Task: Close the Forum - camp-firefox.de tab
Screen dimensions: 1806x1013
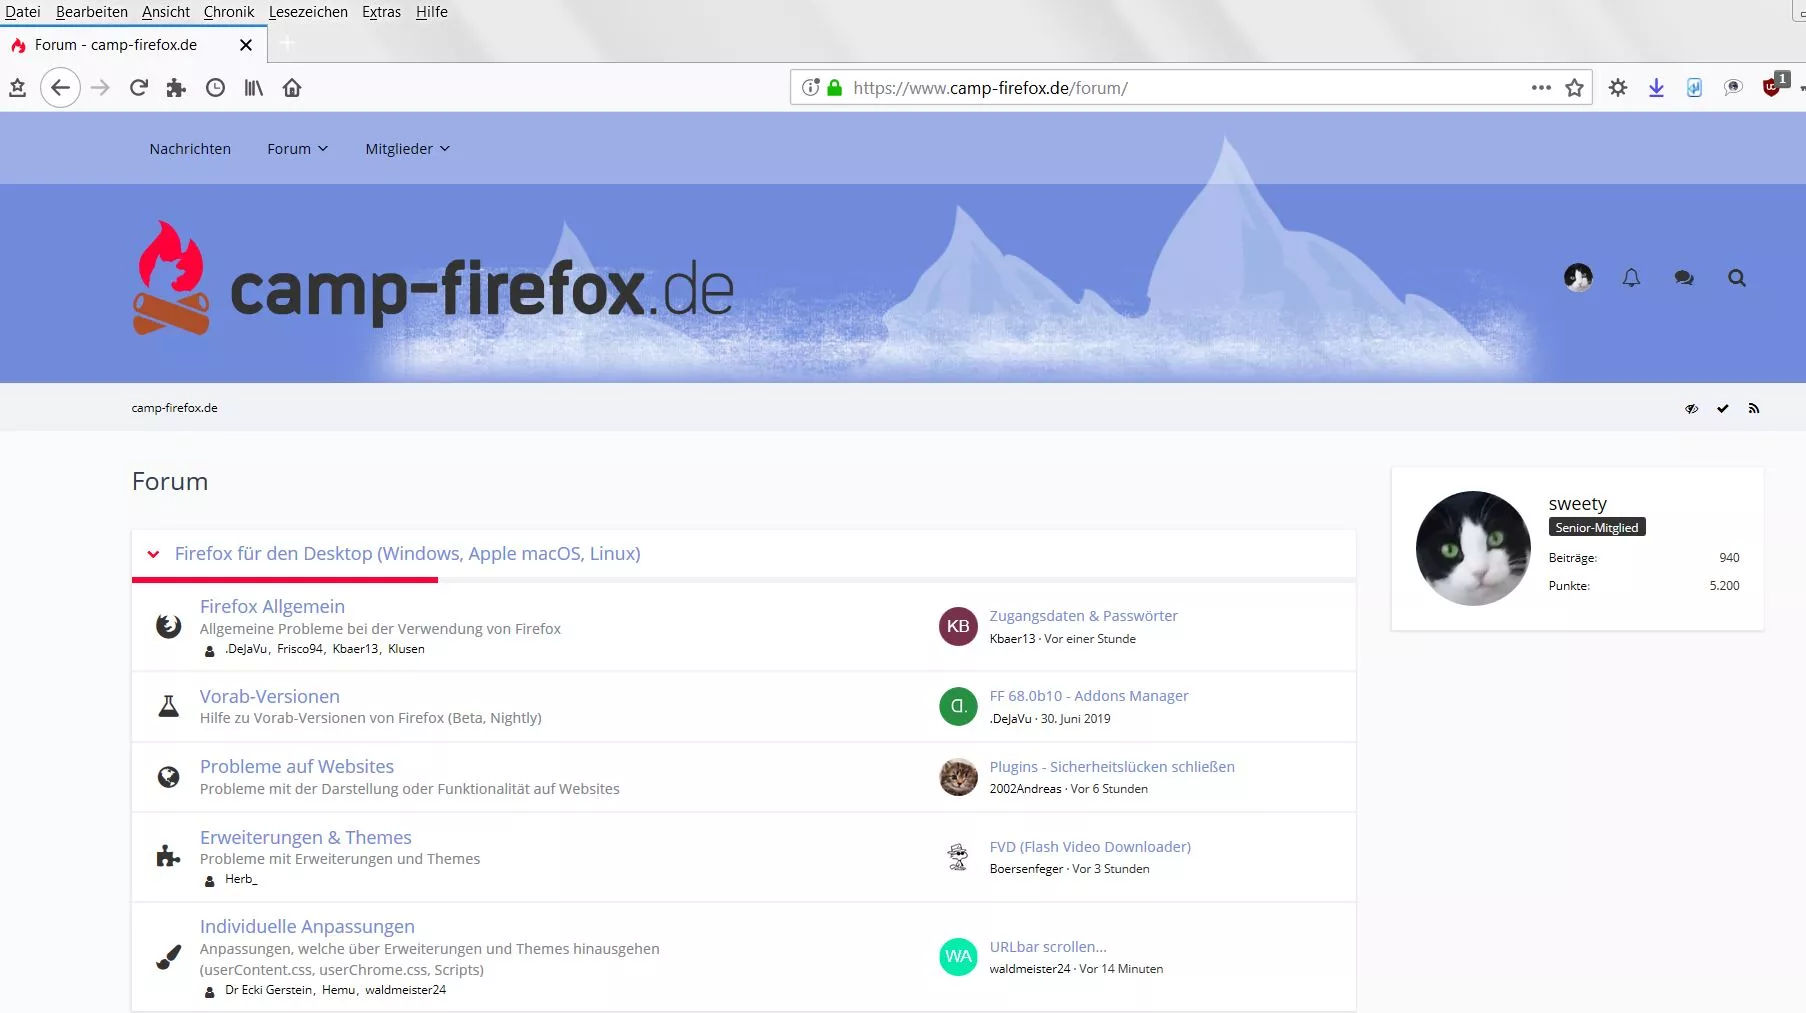Action: click(x=246, y=45)
